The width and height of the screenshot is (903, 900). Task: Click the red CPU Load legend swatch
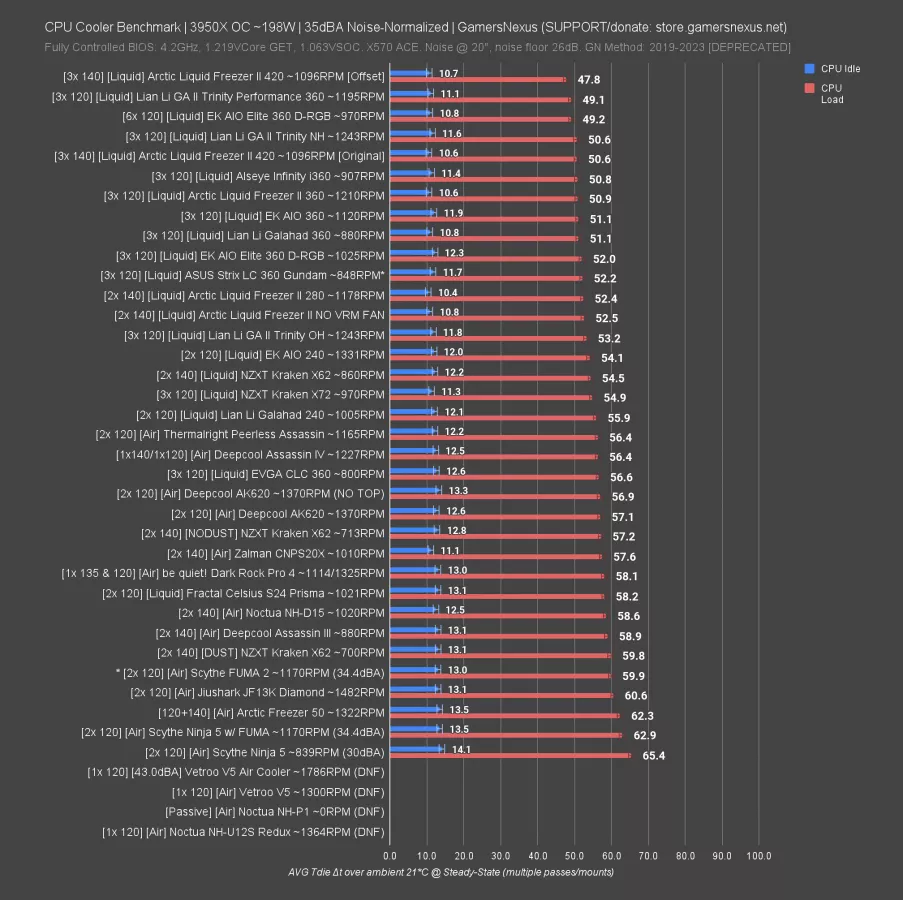(x=809, y=88)
